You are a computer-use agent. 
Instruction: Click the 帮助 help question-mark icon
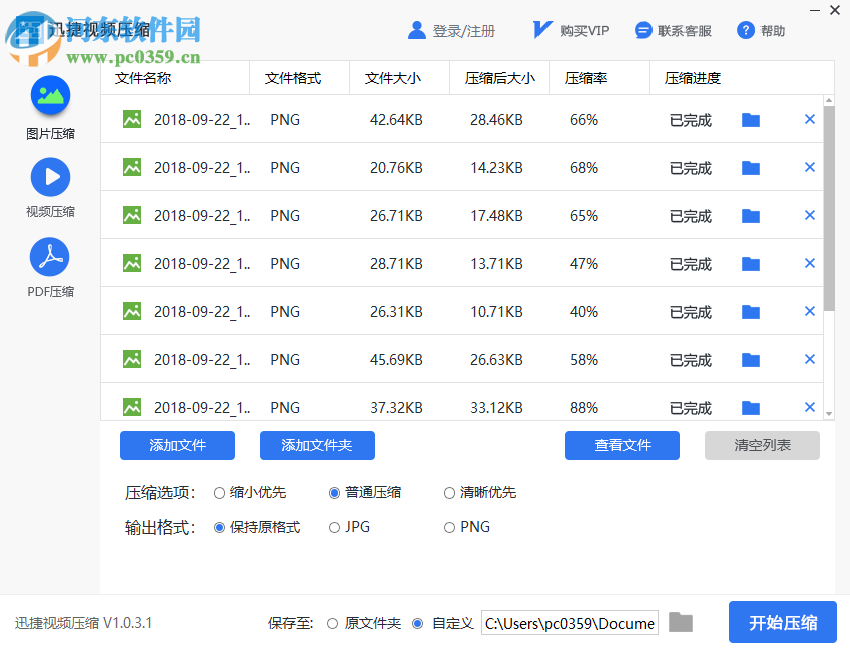pyautogui.click(x=745, y=29)
